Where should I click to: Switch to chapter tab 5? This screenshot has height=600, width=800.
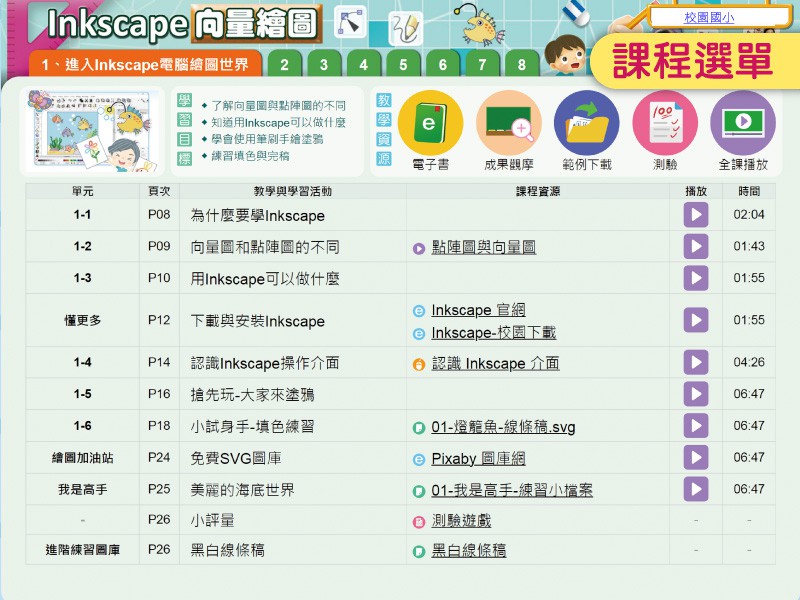pos(403,65)
